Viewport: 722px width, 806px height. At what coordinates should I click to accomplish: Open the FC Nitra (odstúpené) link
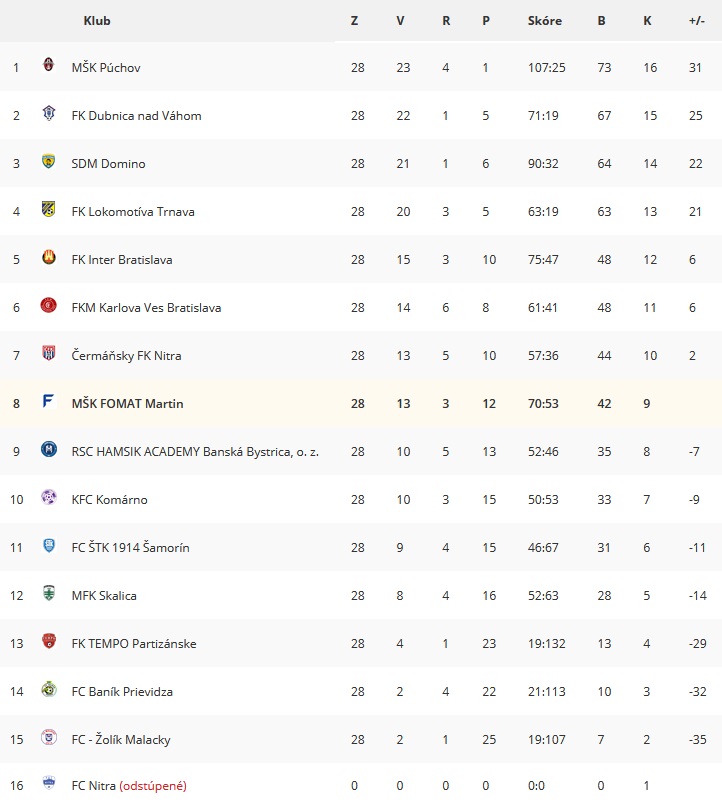coord(129,786)
